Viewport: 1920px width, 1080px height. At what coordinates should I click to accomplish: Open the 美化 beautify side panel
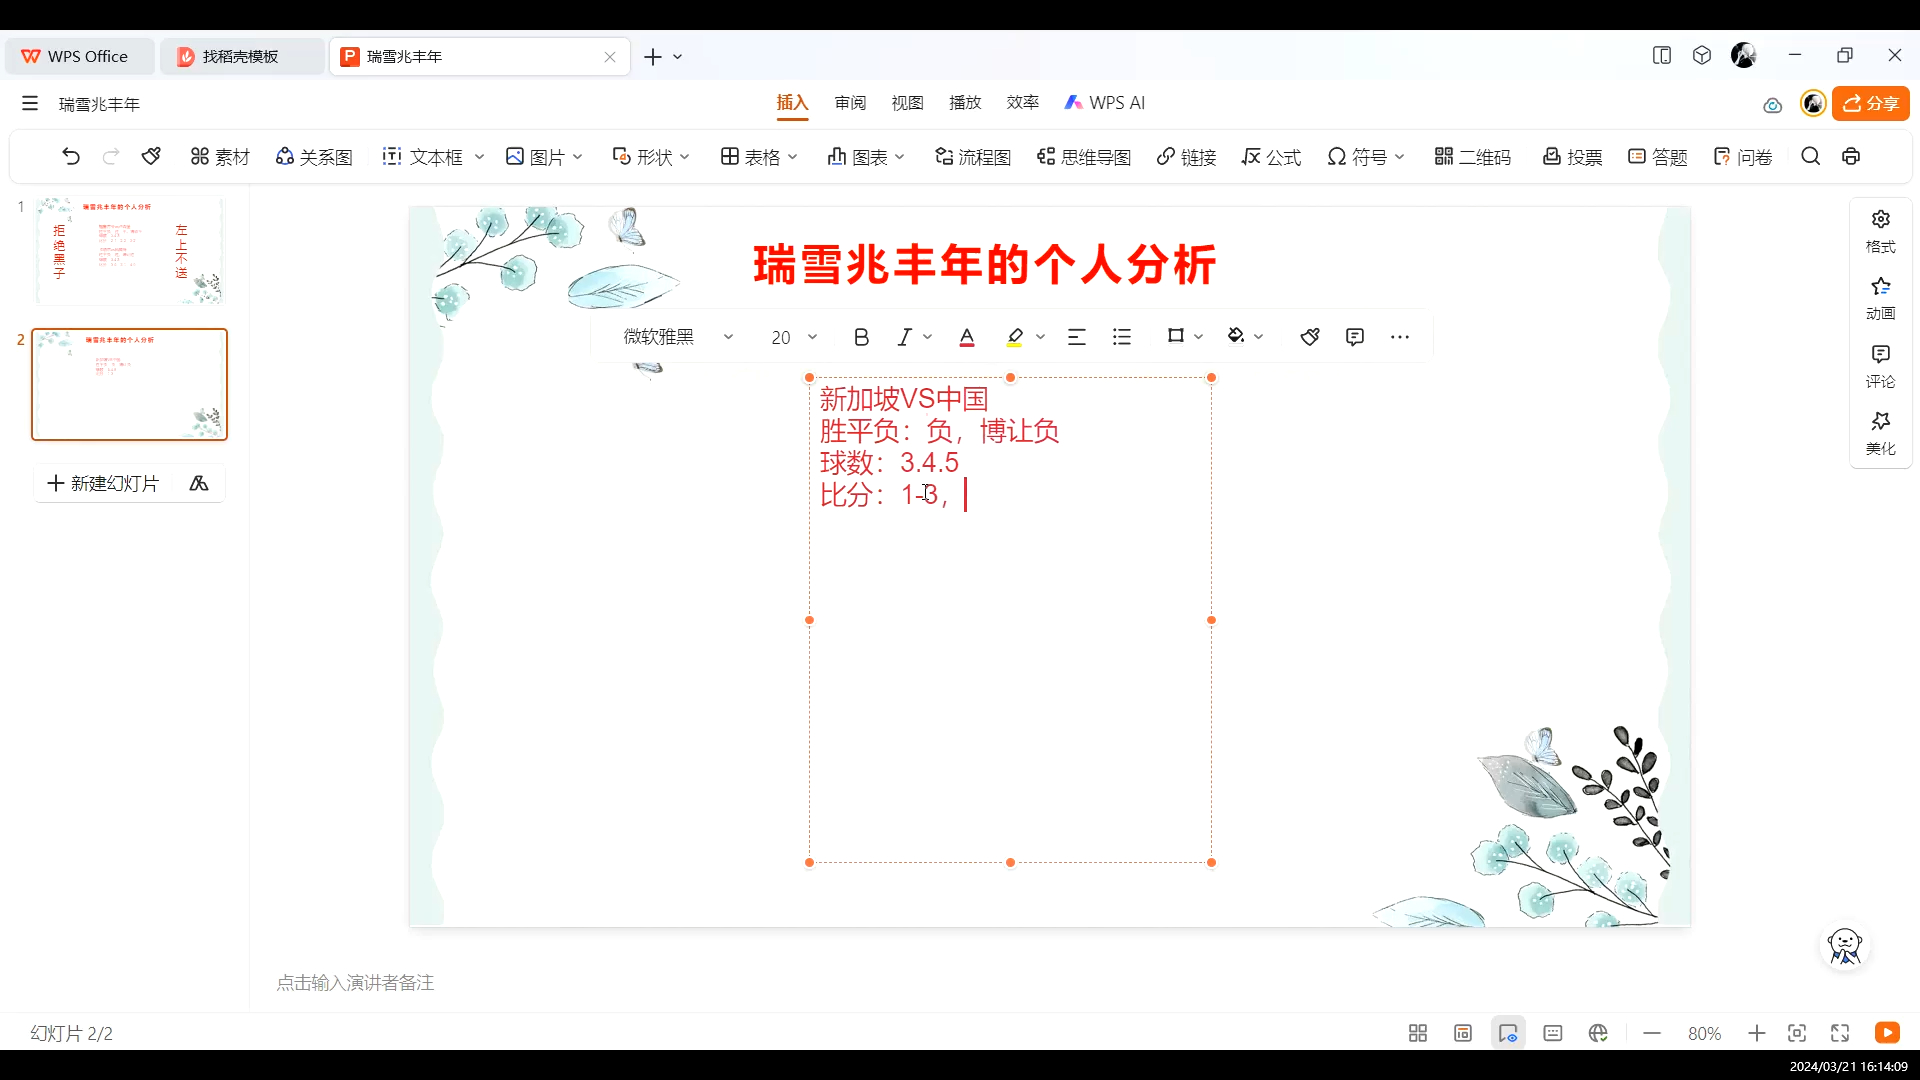pos(1880,433)
